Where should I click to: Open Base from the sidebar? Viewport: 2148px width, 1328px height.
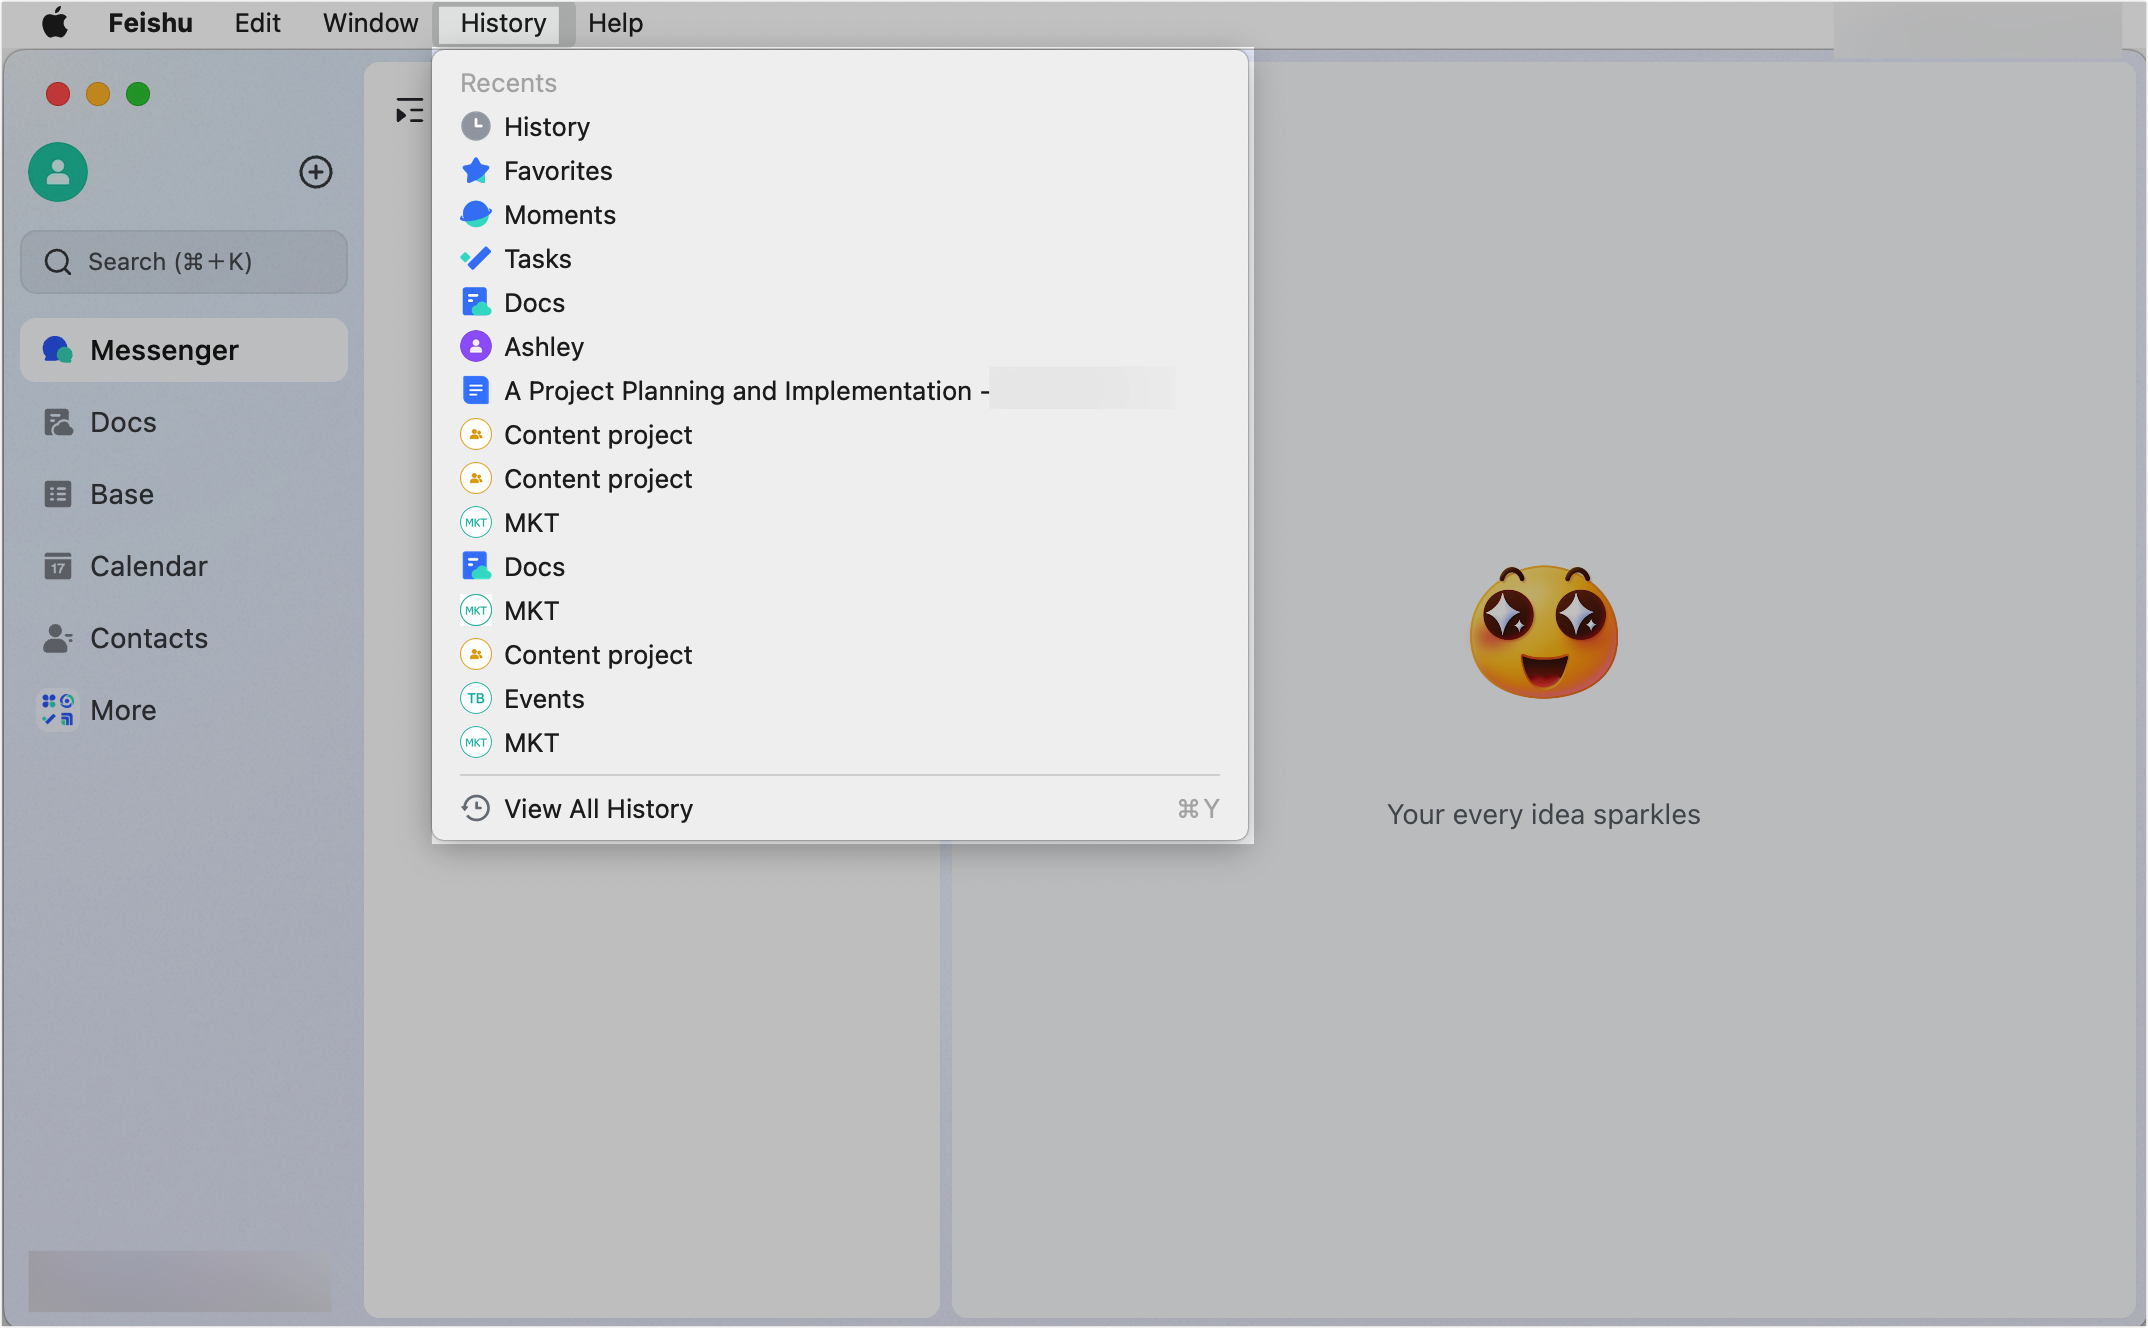120,494
